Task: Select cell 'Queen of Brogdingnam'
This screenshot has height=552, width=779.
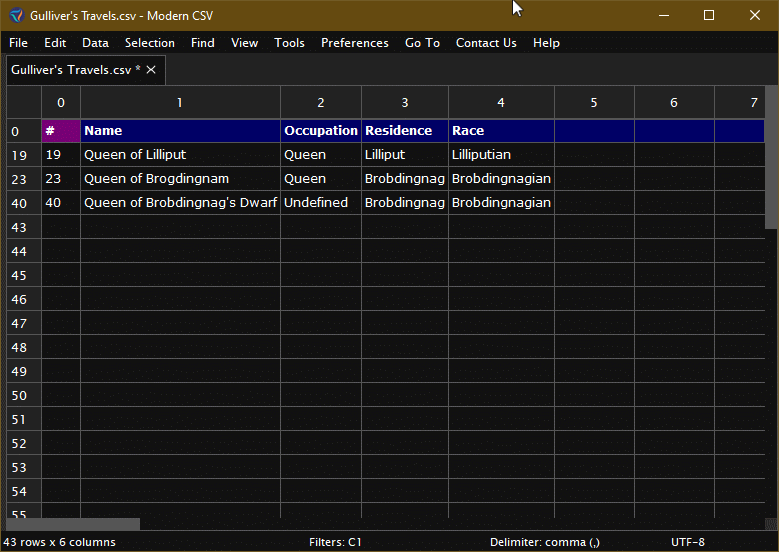Action: click(x=180, y=178)
